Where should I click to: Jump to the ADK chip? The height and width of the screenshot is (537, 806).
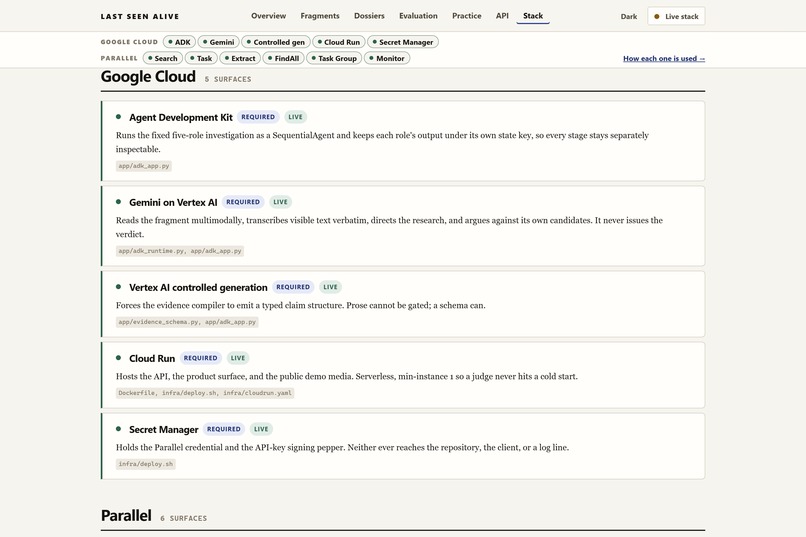tap(179, 42)
